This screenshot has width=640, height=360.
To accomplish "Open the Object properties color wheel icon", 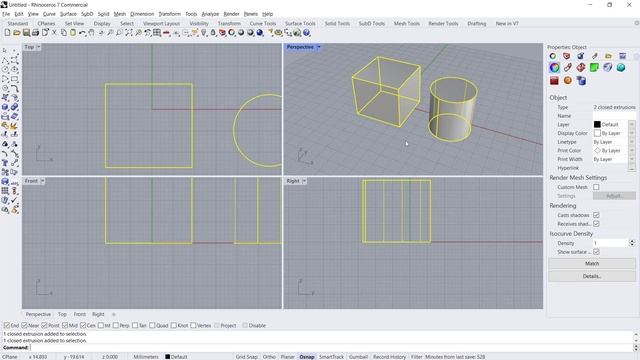I will (554, 68).
